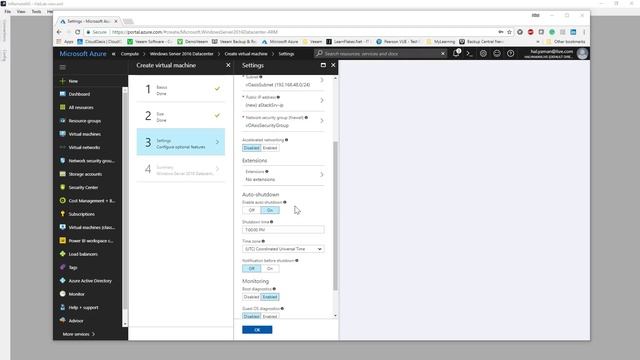
Task: Switch to the Settings browser tab
Action: click(88, 21)
